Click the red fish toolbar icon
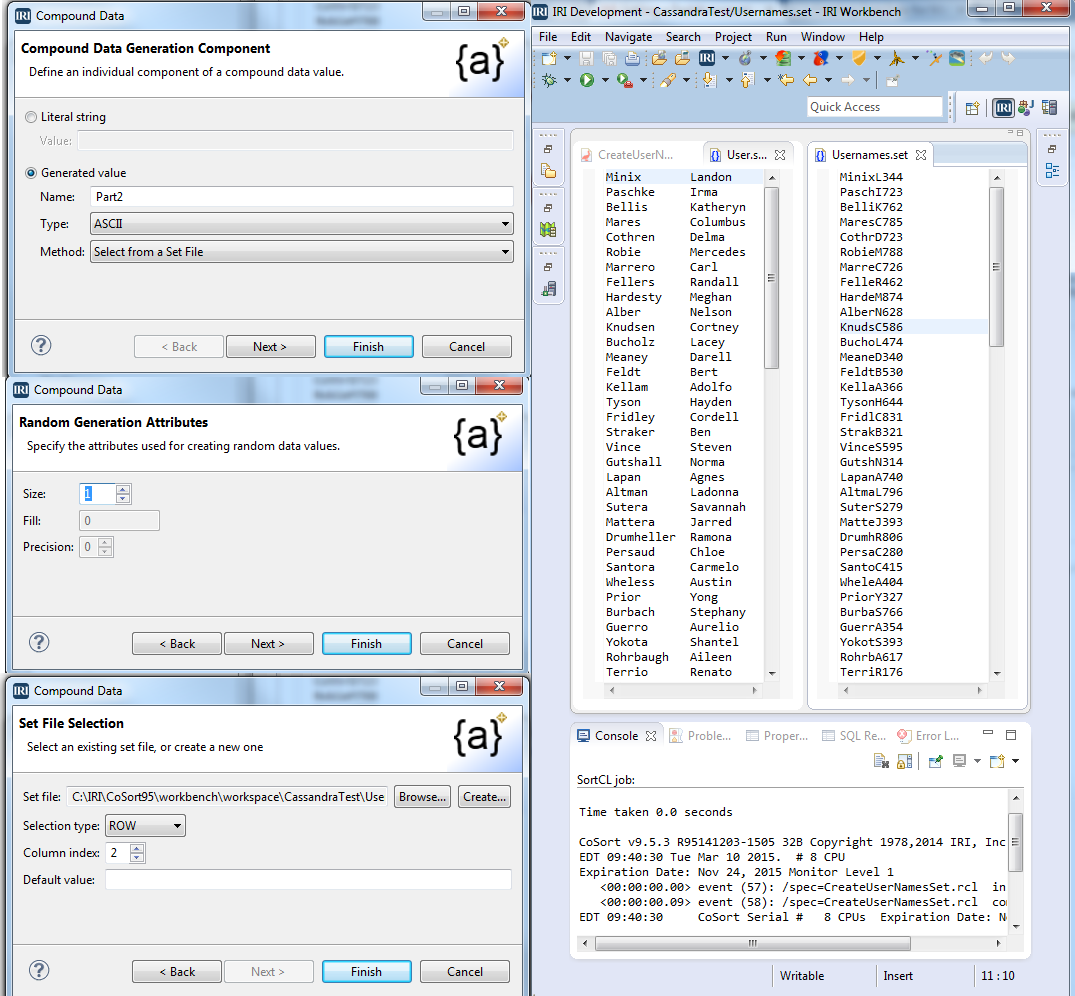This screenshot has width=1075, height=996. (821, 58)
